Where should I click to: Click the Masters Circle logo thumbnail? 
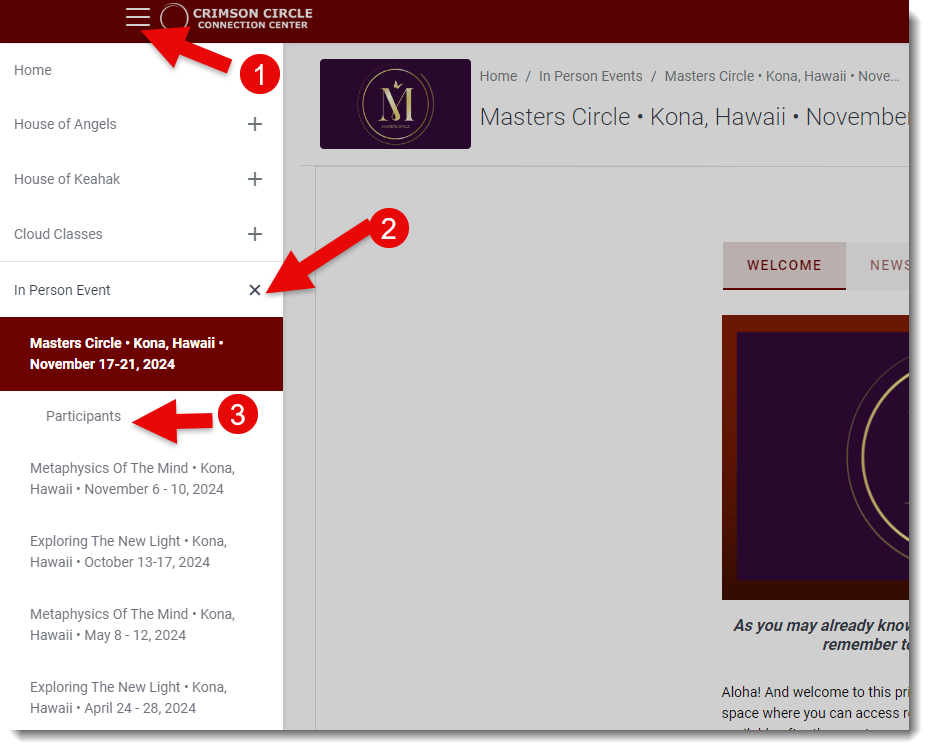click(x=395, y=104)
